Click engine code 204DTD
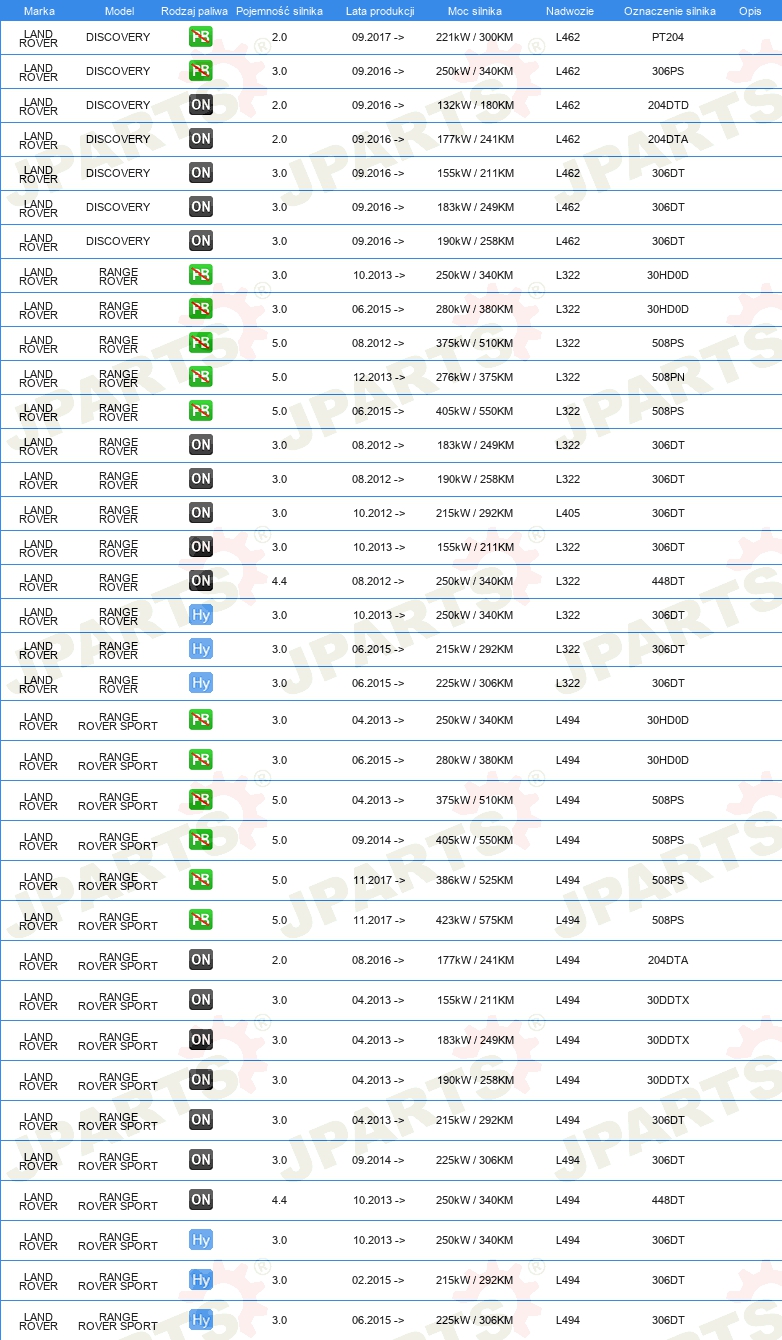The height and width of the screenshot is (1340, 782). pyautogui.click(x=668, y=105)
